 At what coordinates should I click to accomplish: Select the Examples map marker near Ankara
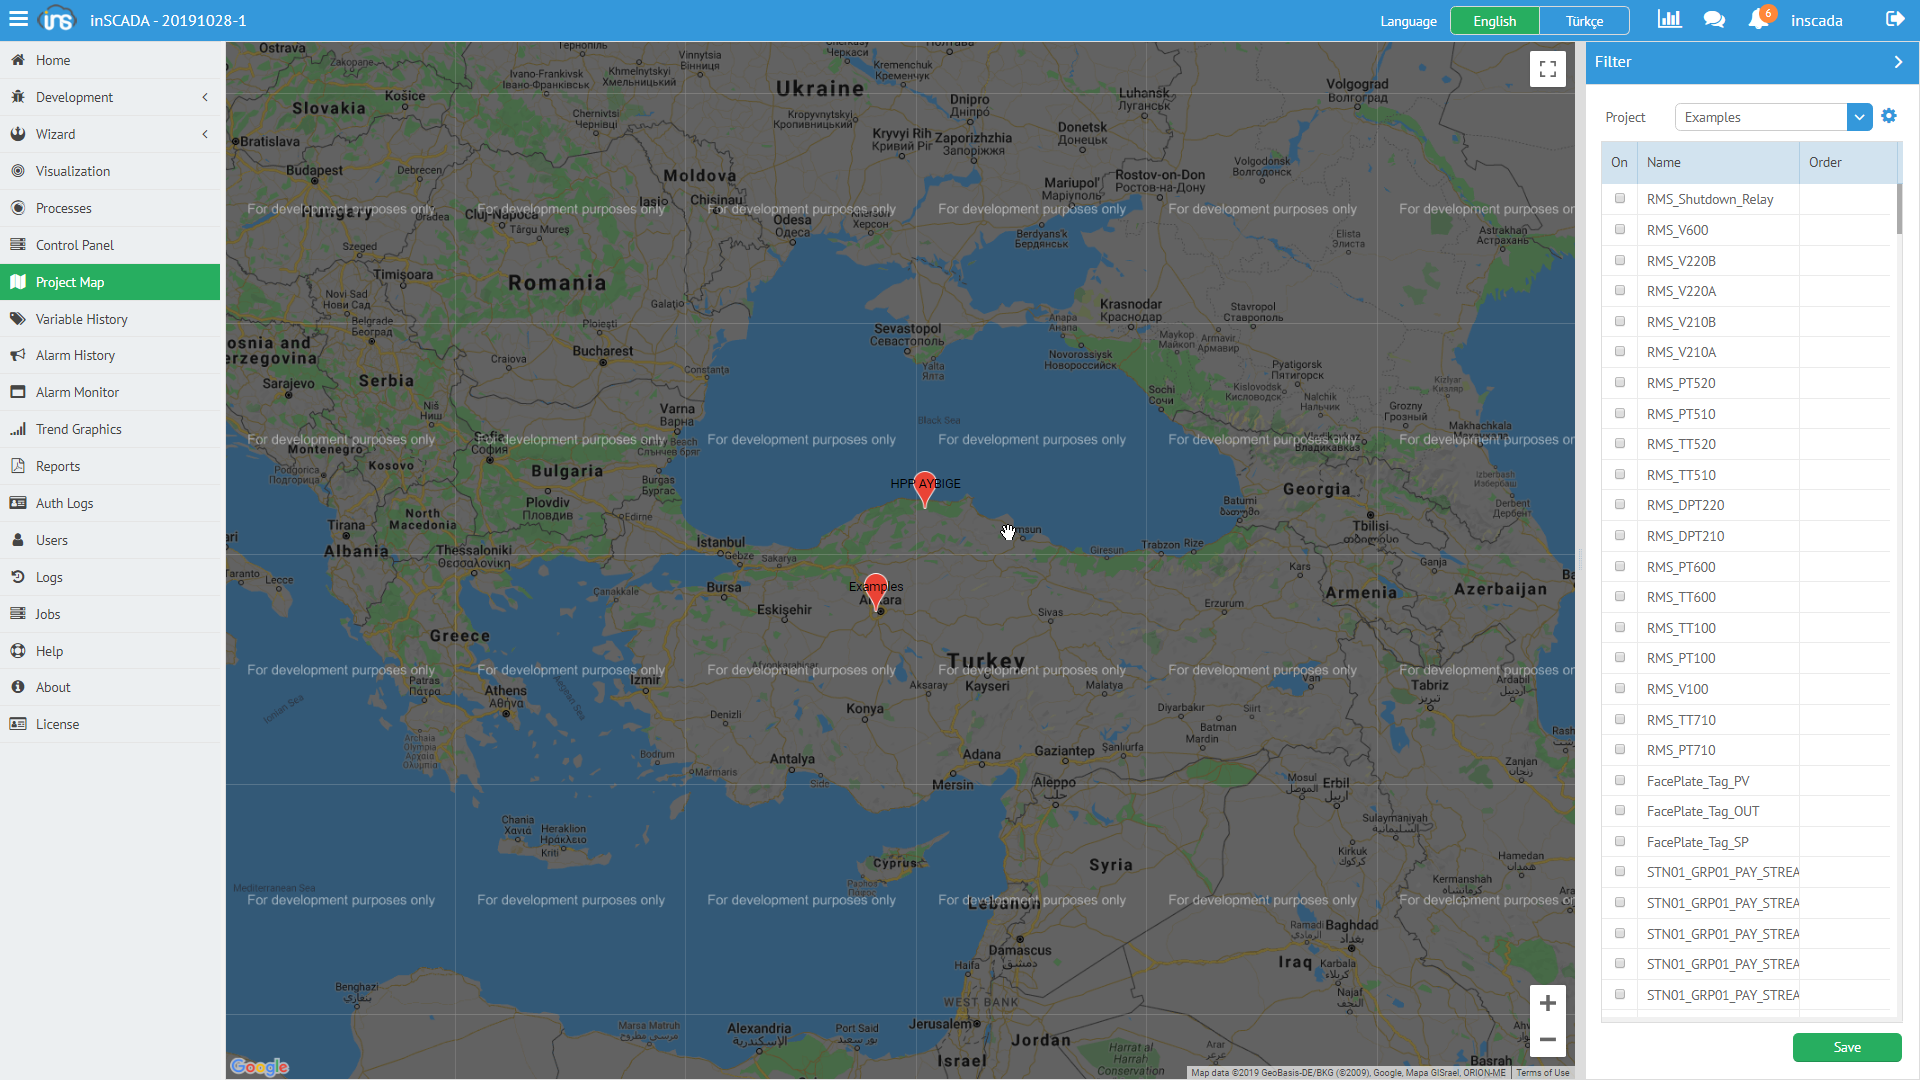click(x=876, y=593)
